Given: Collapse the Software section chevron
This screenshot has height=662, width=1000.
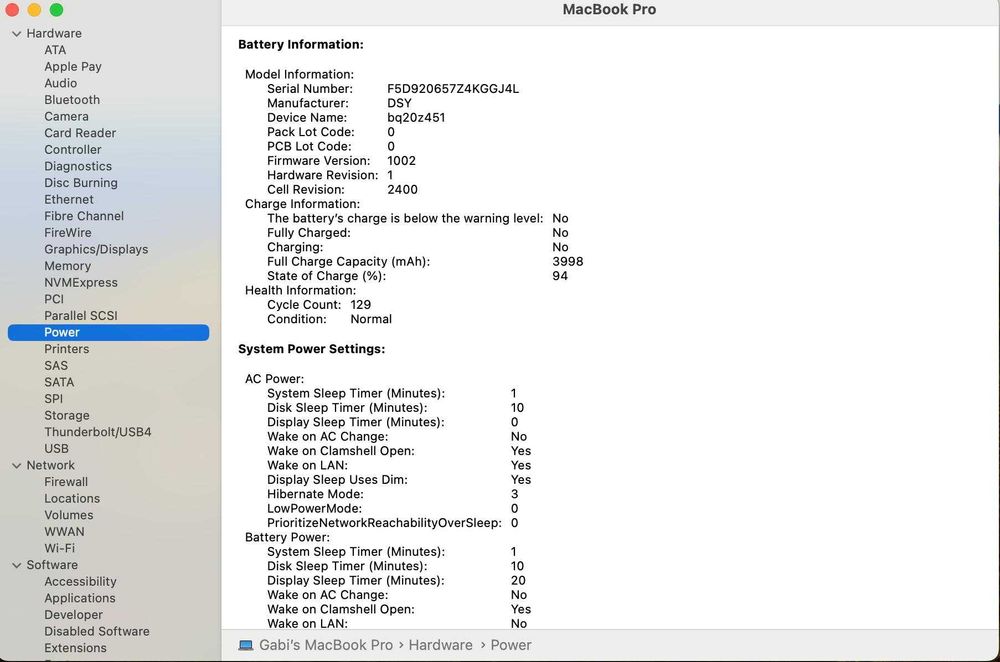Looking at the screenshot, I should click(17, 565).
